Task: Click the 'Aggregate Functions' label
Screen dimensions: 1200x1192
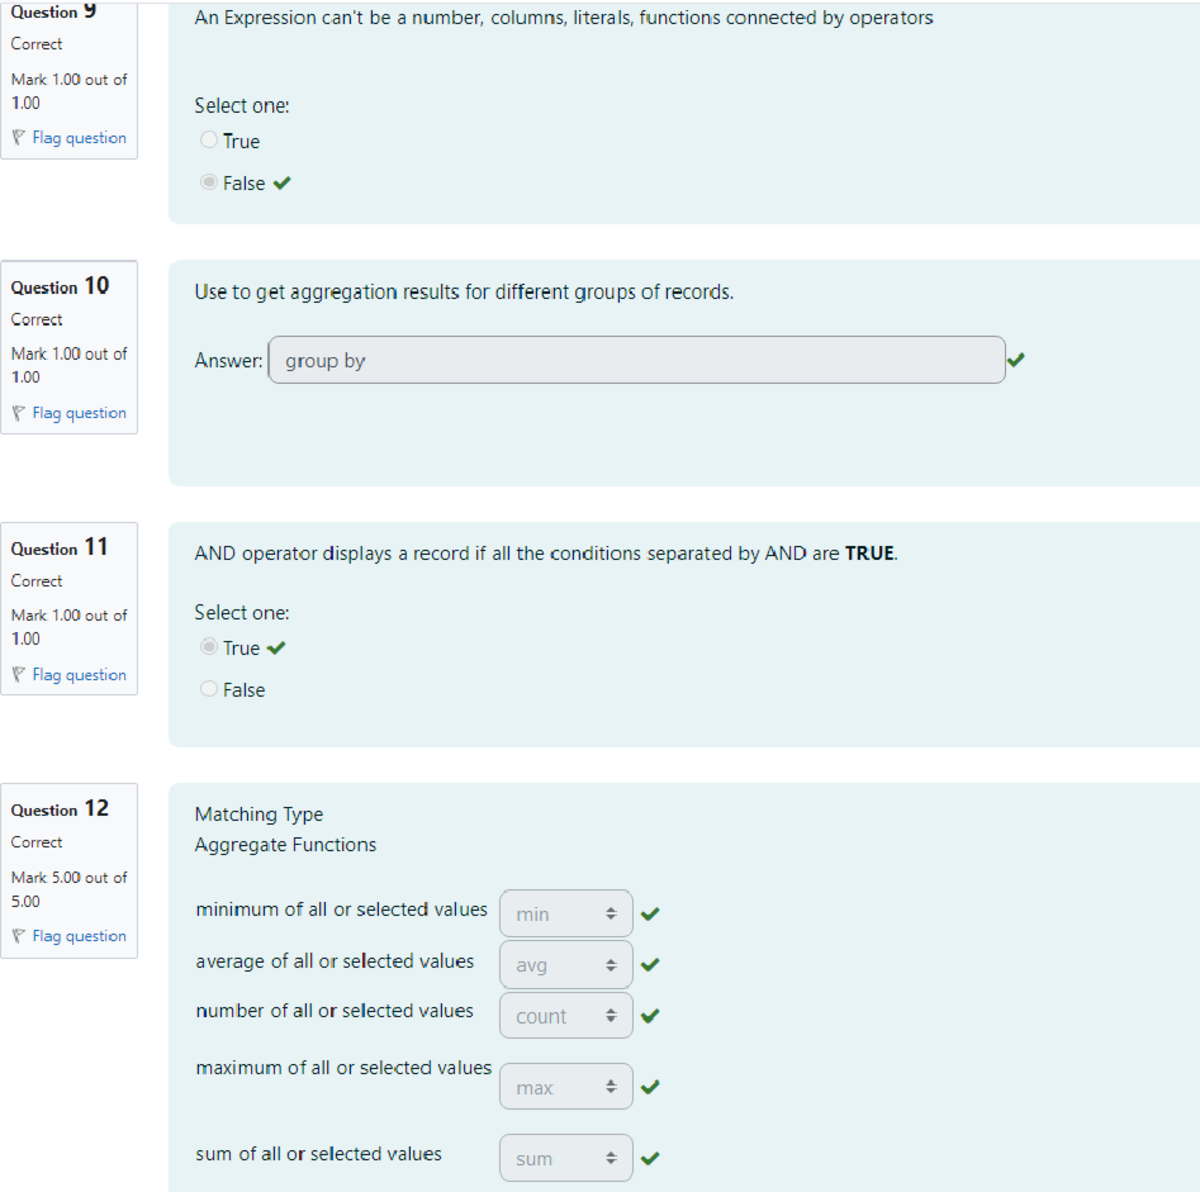Action: pyautogui.click(x=285, y=845)
